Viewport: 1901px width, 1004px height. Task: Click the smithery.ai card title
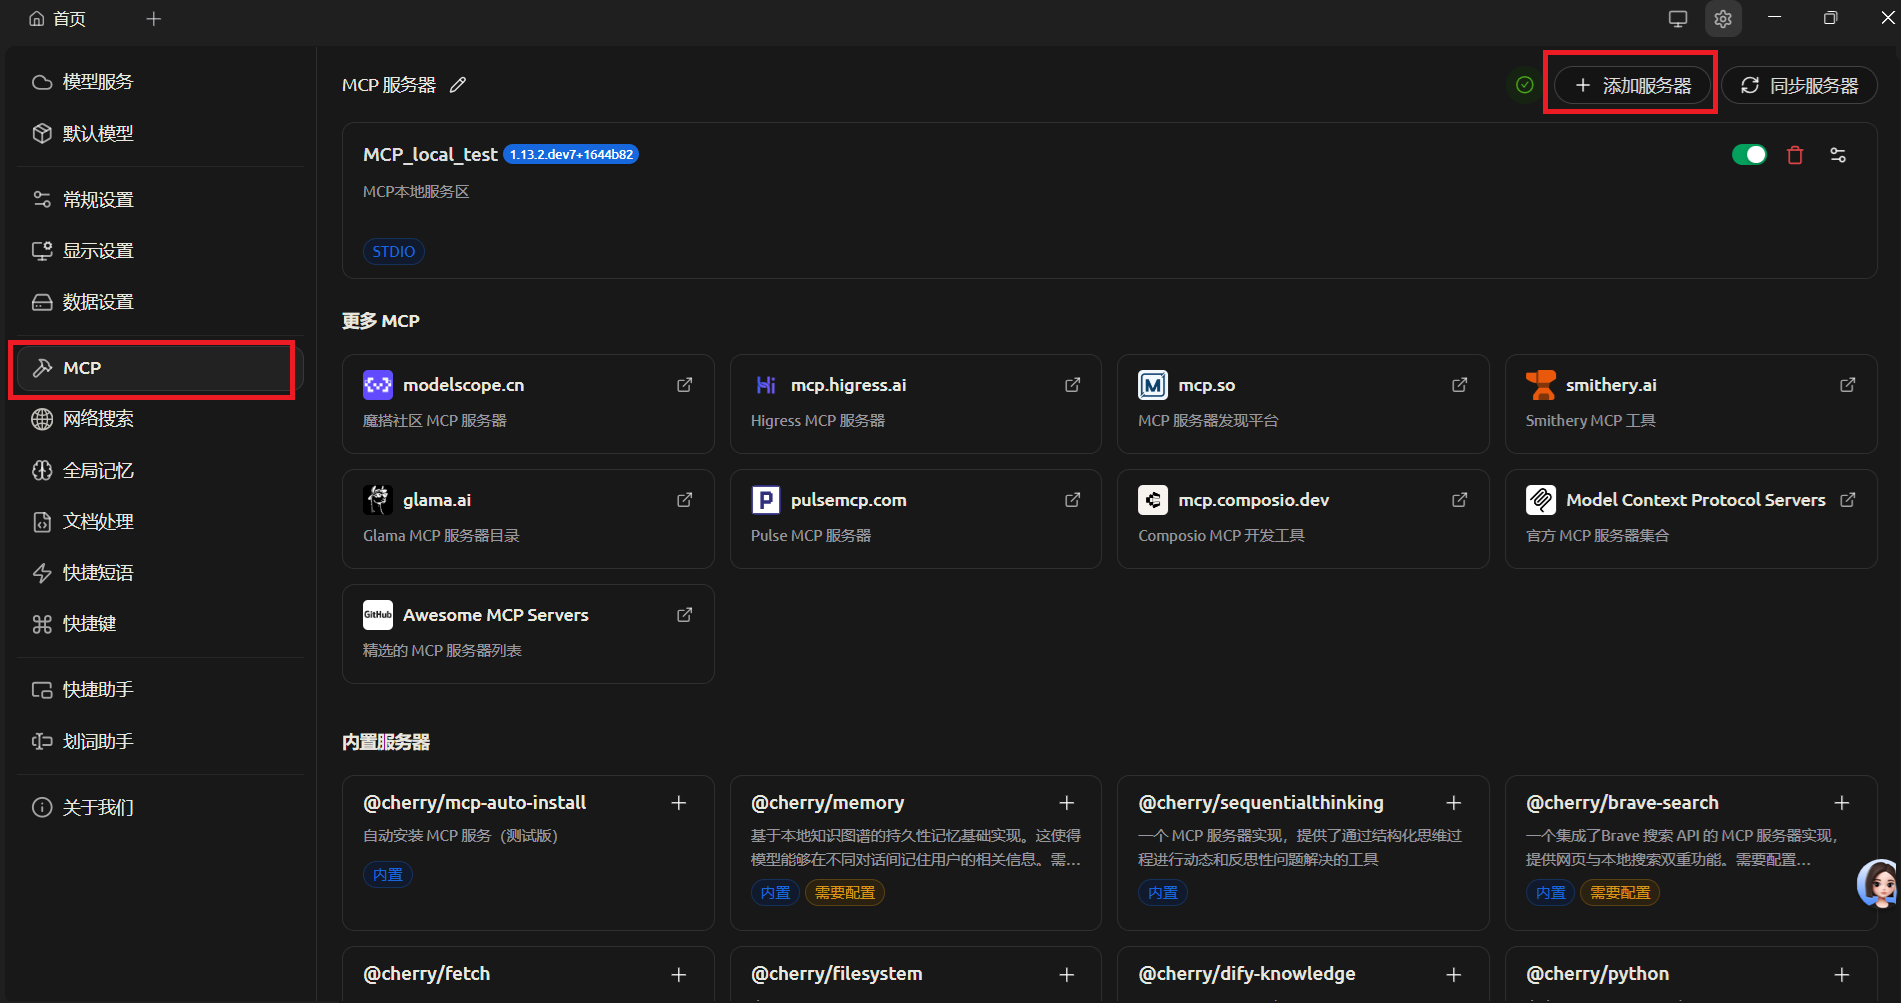point(1611,385)
